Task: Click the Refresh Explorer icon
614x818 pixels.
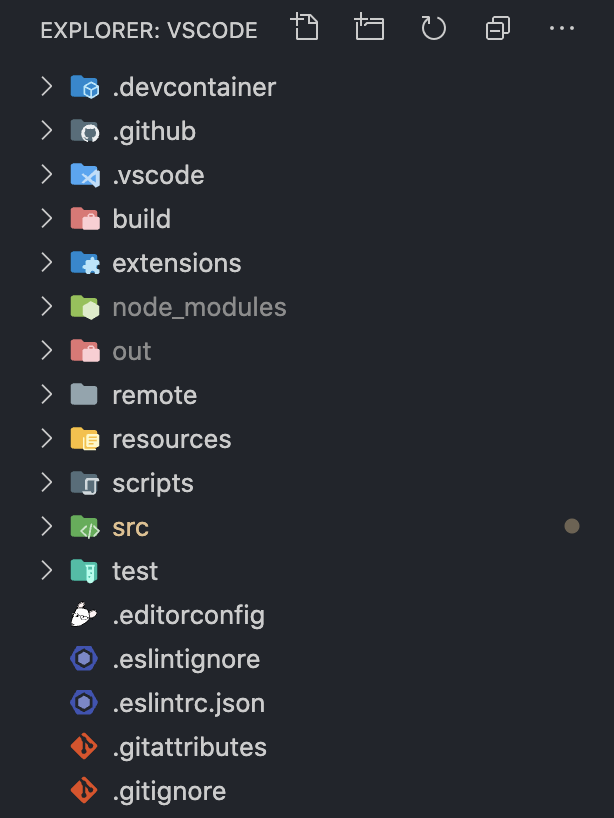Action: (433, 28)
